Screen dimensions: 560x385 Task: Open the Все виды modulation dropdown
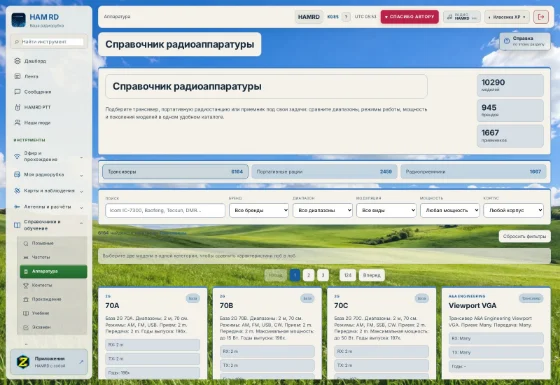(x=386, y=210)
